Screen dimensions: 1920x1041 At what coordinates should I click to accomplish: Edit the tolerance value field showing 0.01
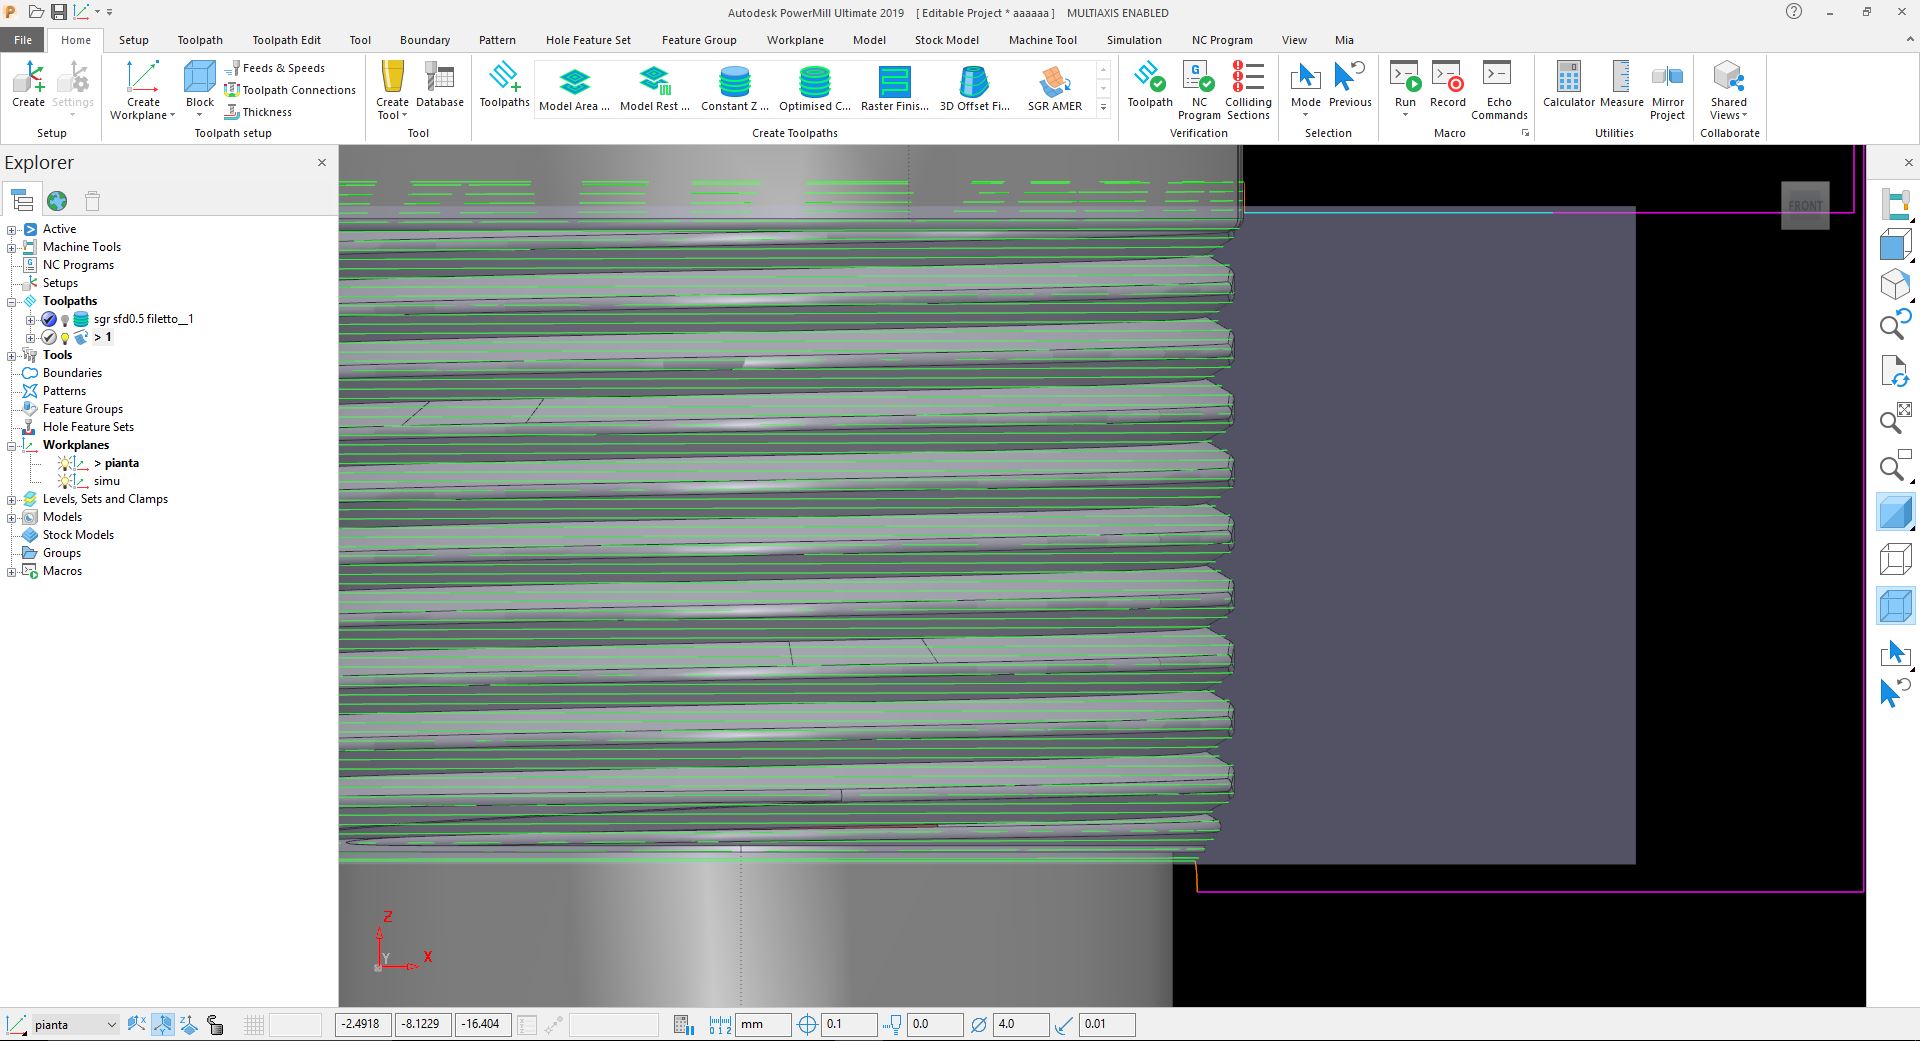click(x=1108, y=1024)
